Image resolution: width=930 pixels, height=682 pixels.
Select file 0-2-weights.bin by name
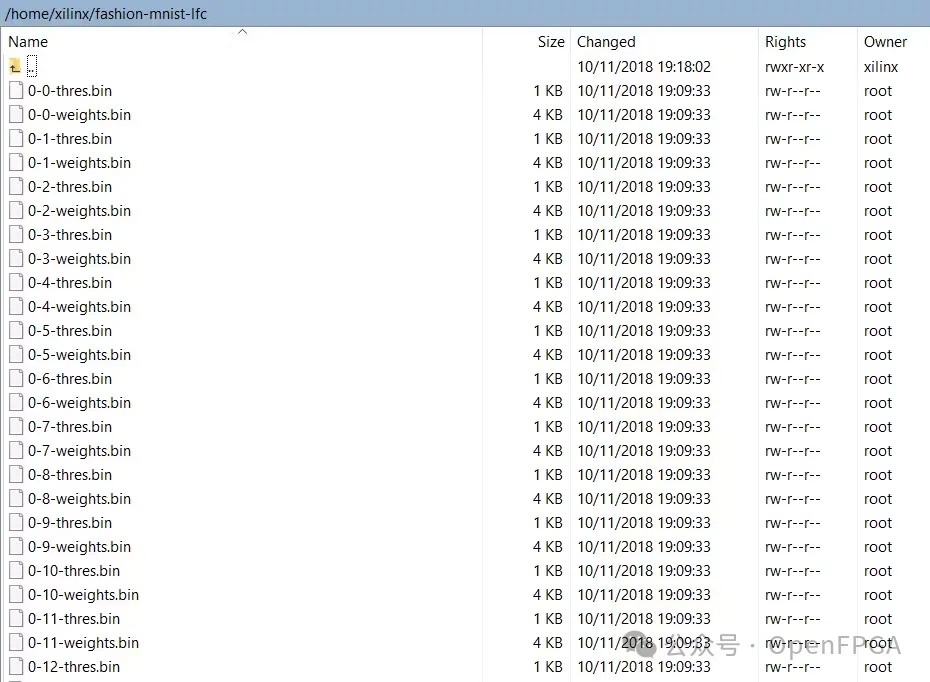click(x=79, y=211)
